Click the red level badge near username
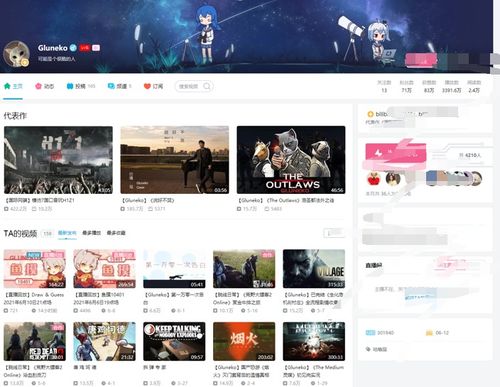Screen dimensions: 500x387 point(85,48)
